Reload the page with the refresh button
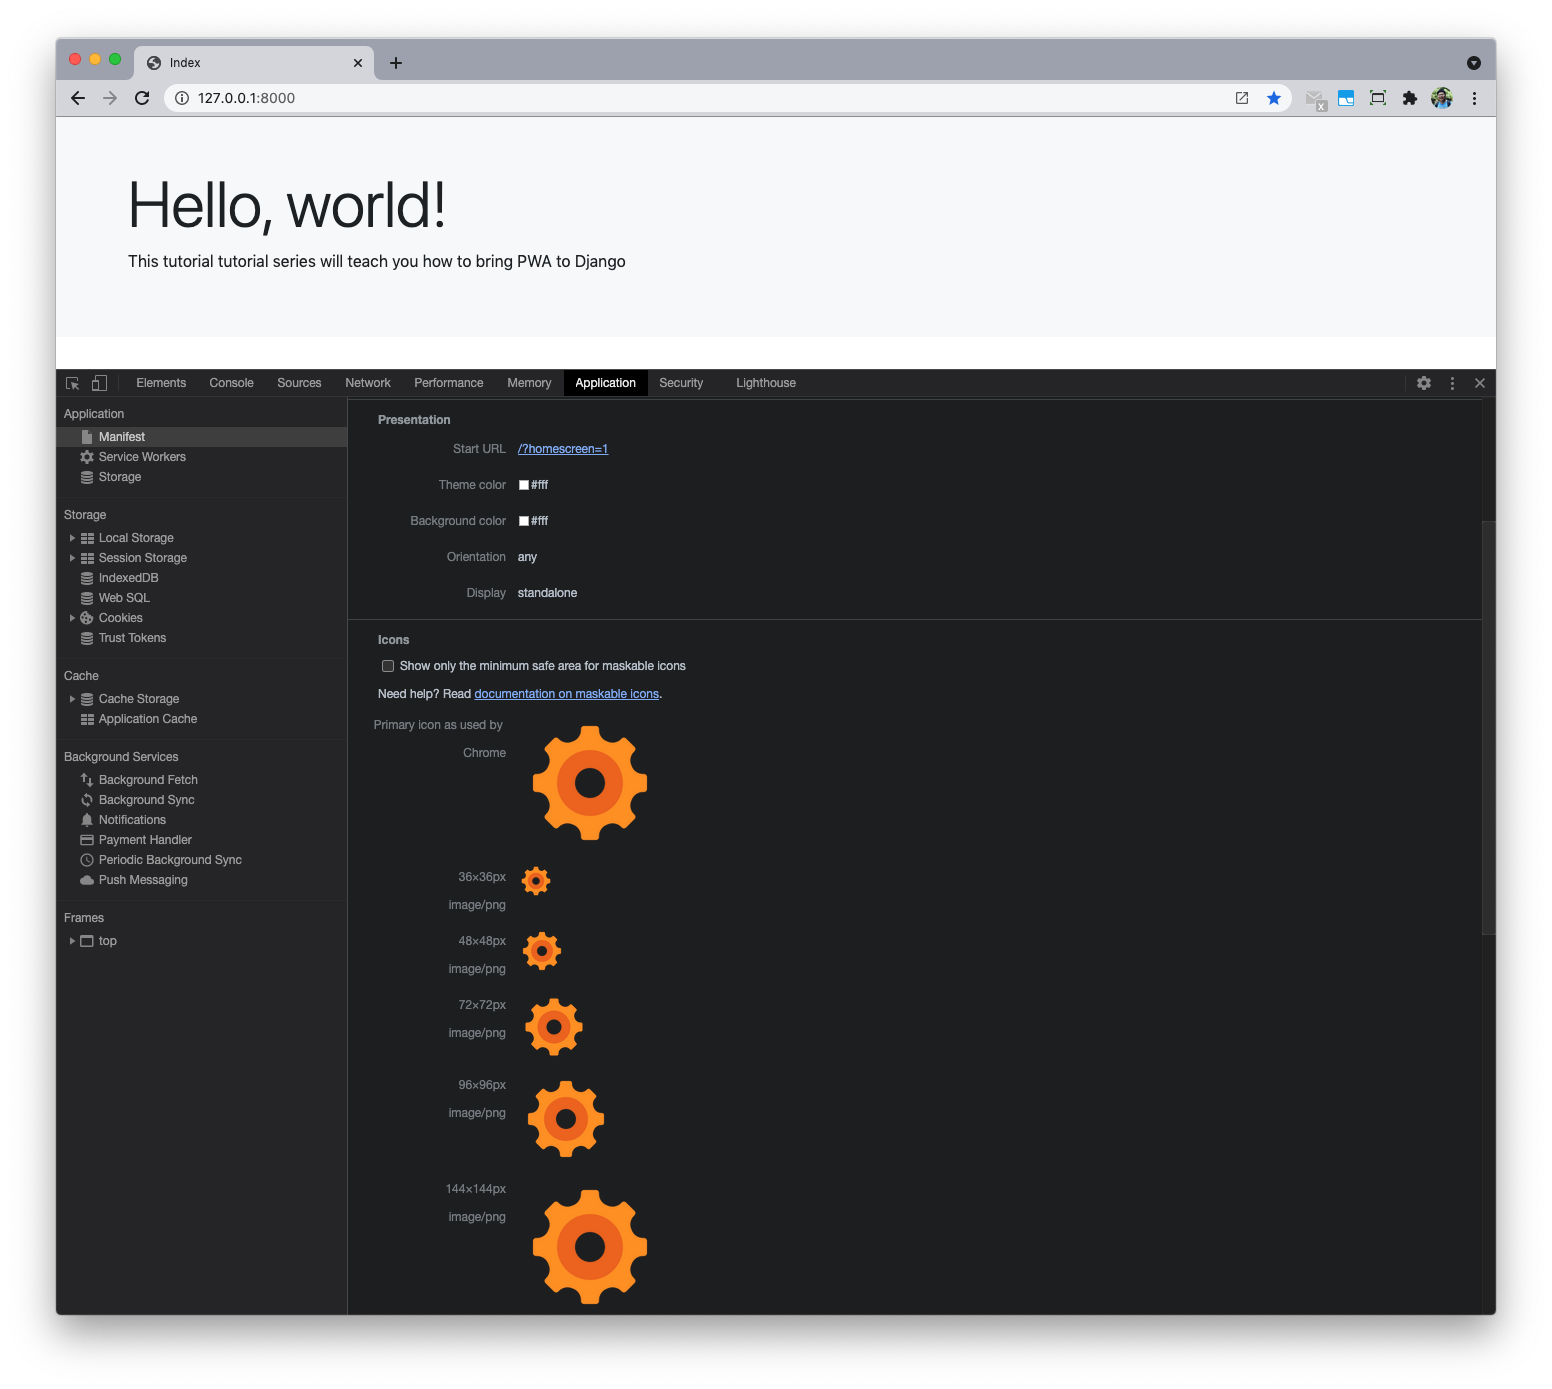The height and width of the screenshot is (1389, 1552). (142, 98)
